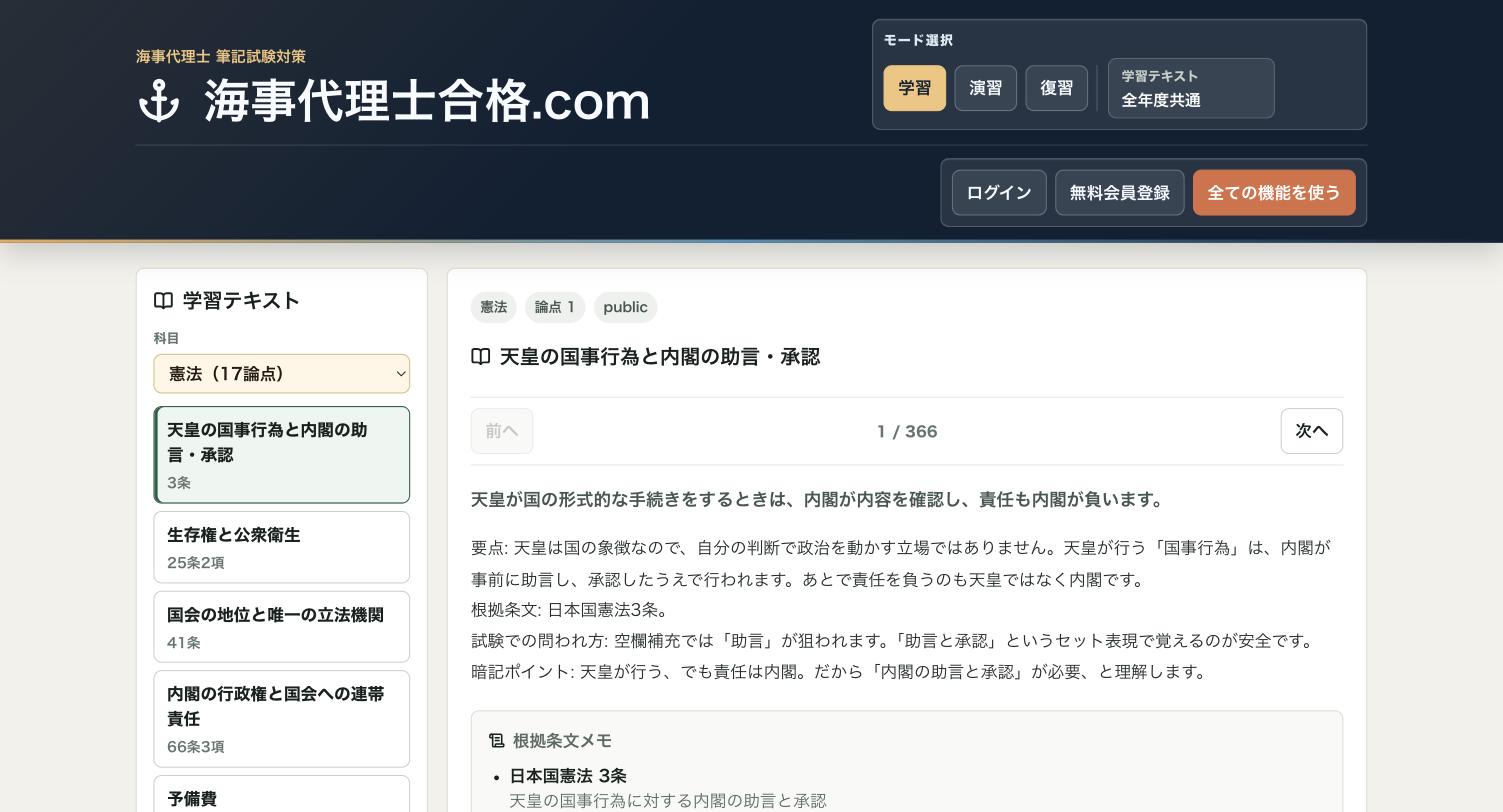The image size is (1503, 812).
Task: Open the 学習テキスト 全年度共通 selector
Action: (x=1191, y=88)
